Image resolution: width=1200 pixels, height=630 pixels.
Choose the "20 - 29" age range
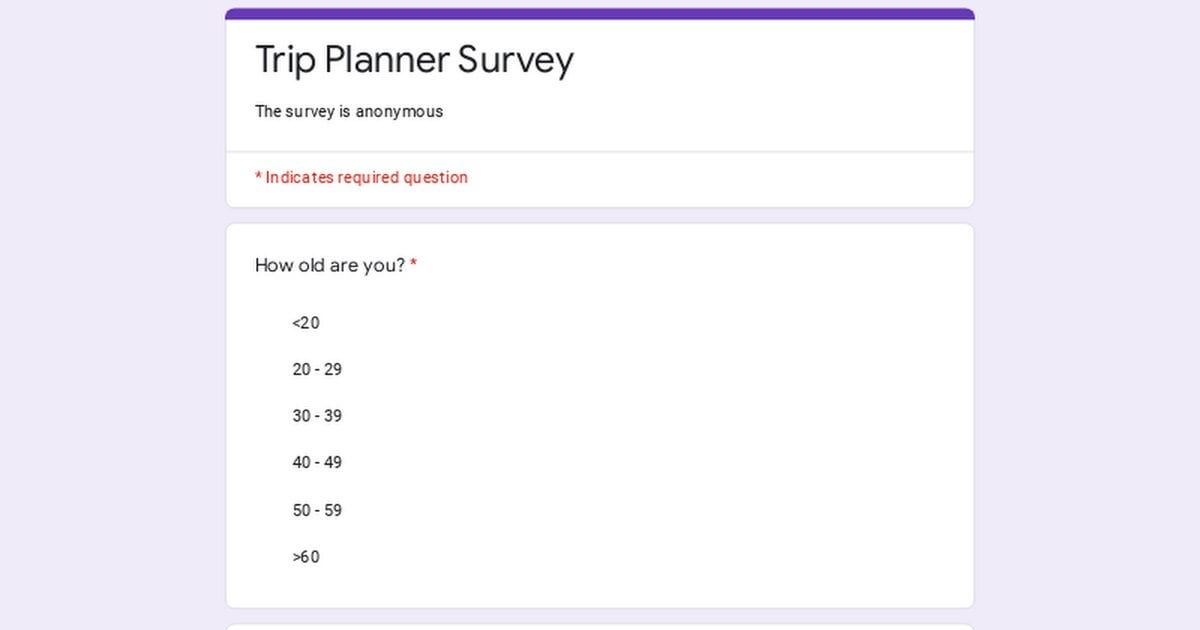317,370
